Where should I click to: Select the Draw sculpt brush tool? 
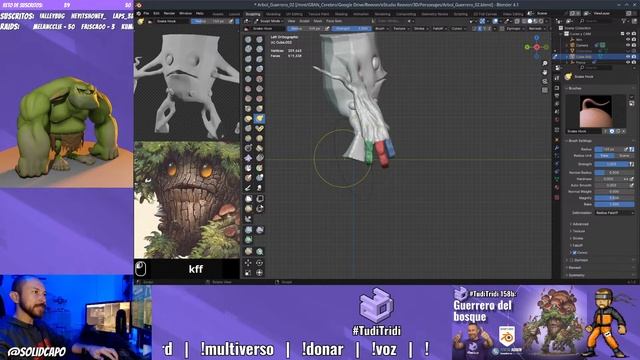click(x=248, y=40)
